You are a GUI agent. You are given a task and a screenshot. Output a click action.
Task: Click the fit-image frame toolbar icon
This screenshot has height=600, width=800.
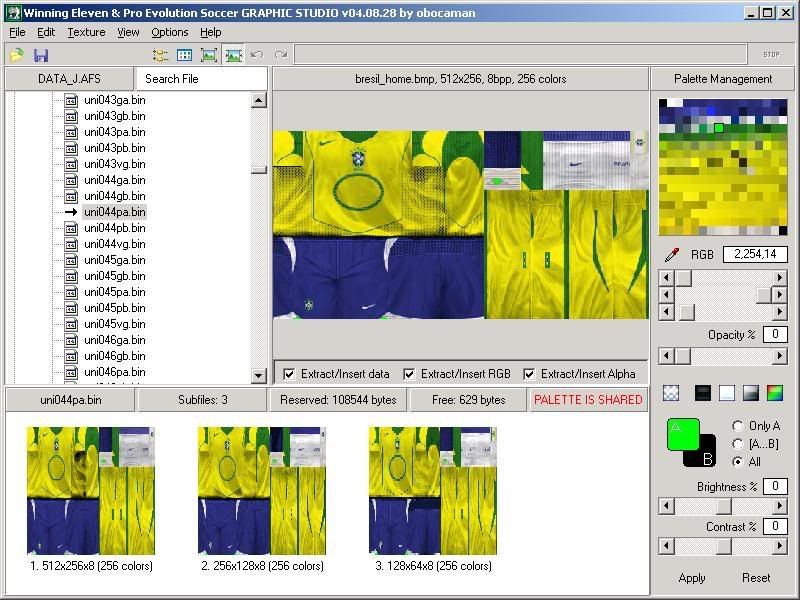209,55
